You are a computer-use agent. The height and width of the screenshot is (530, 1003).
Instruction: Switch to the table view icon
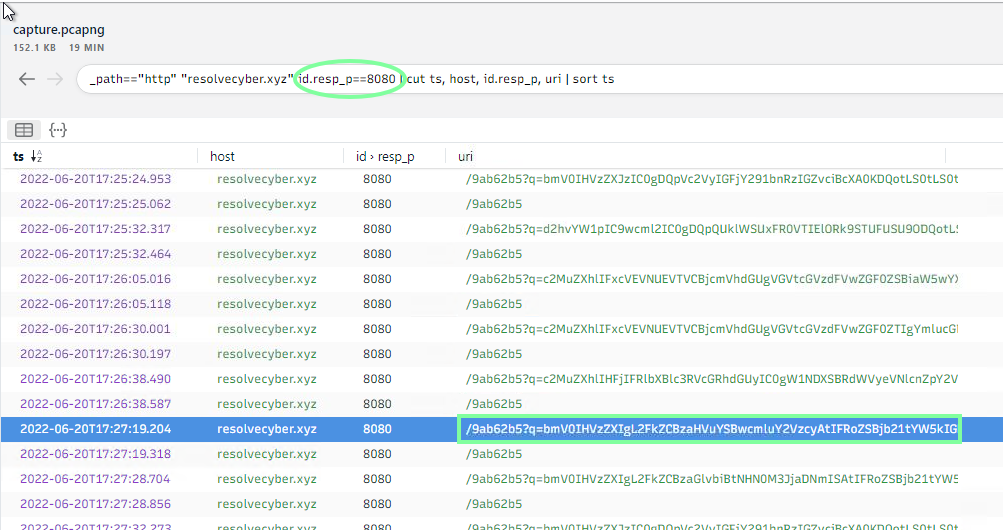coord(24,130)
